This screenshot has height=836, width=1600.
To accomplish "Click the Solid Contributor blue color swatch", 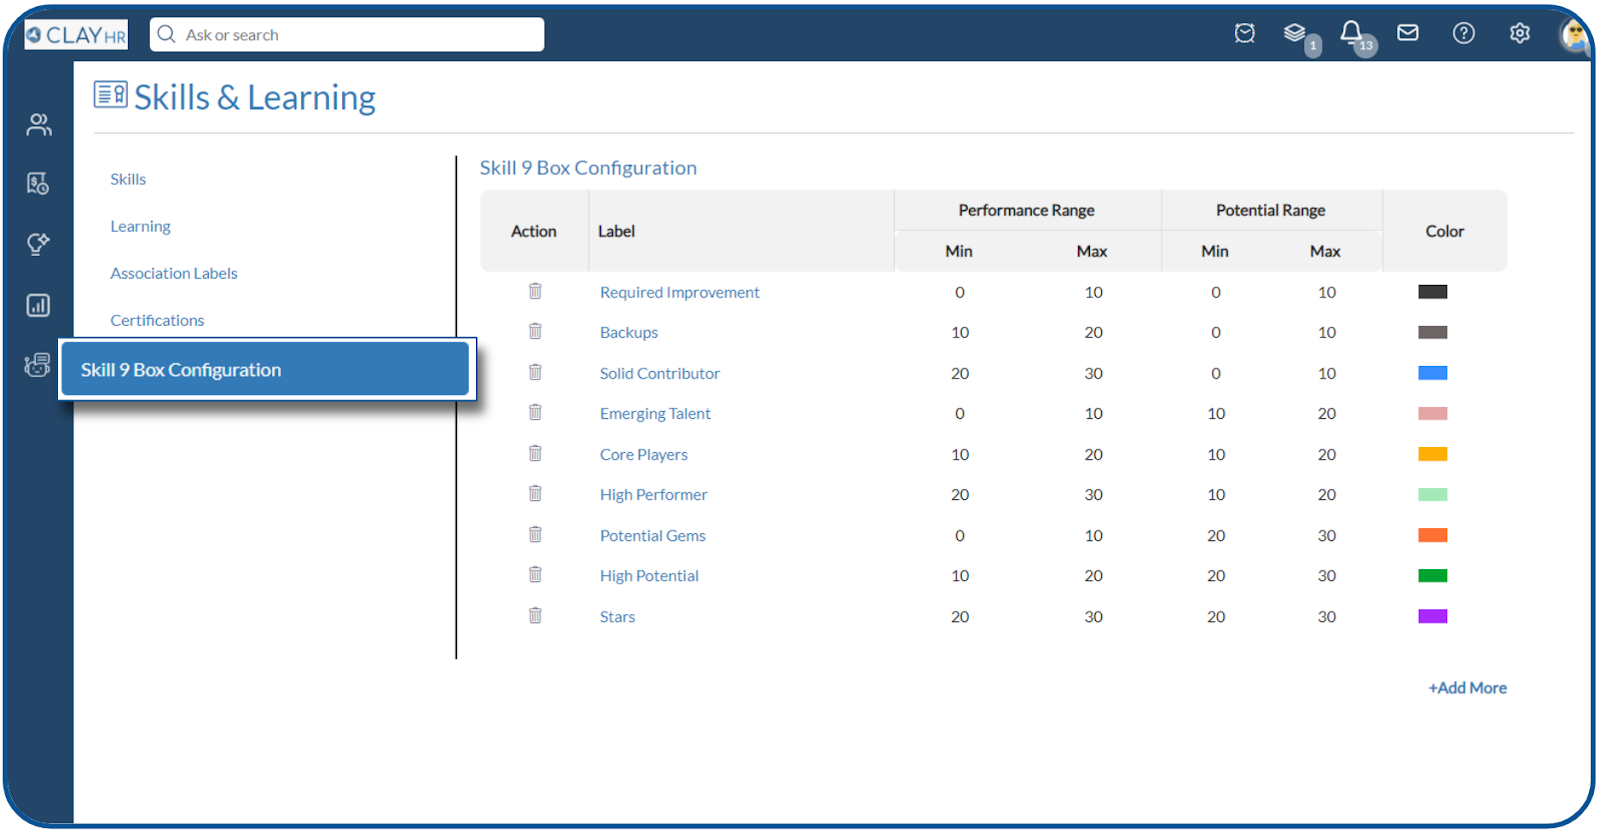I will pyautogui.click(x=1433, y=373).
